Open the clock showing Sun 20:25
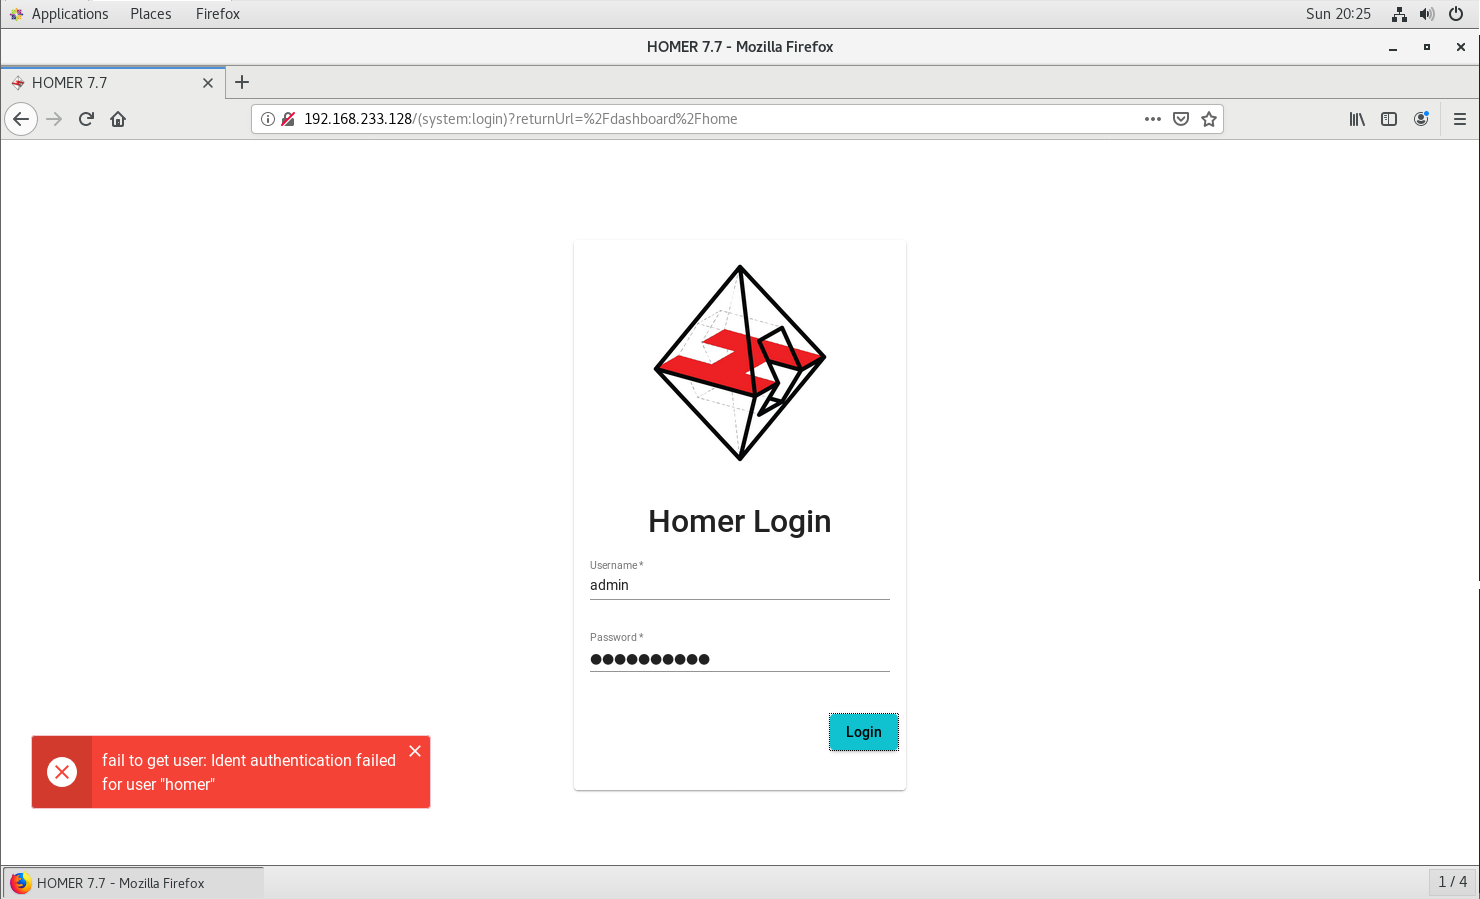Viewport: 1480px width, 899px height. pyautogui.click(x=1338, y=14)
